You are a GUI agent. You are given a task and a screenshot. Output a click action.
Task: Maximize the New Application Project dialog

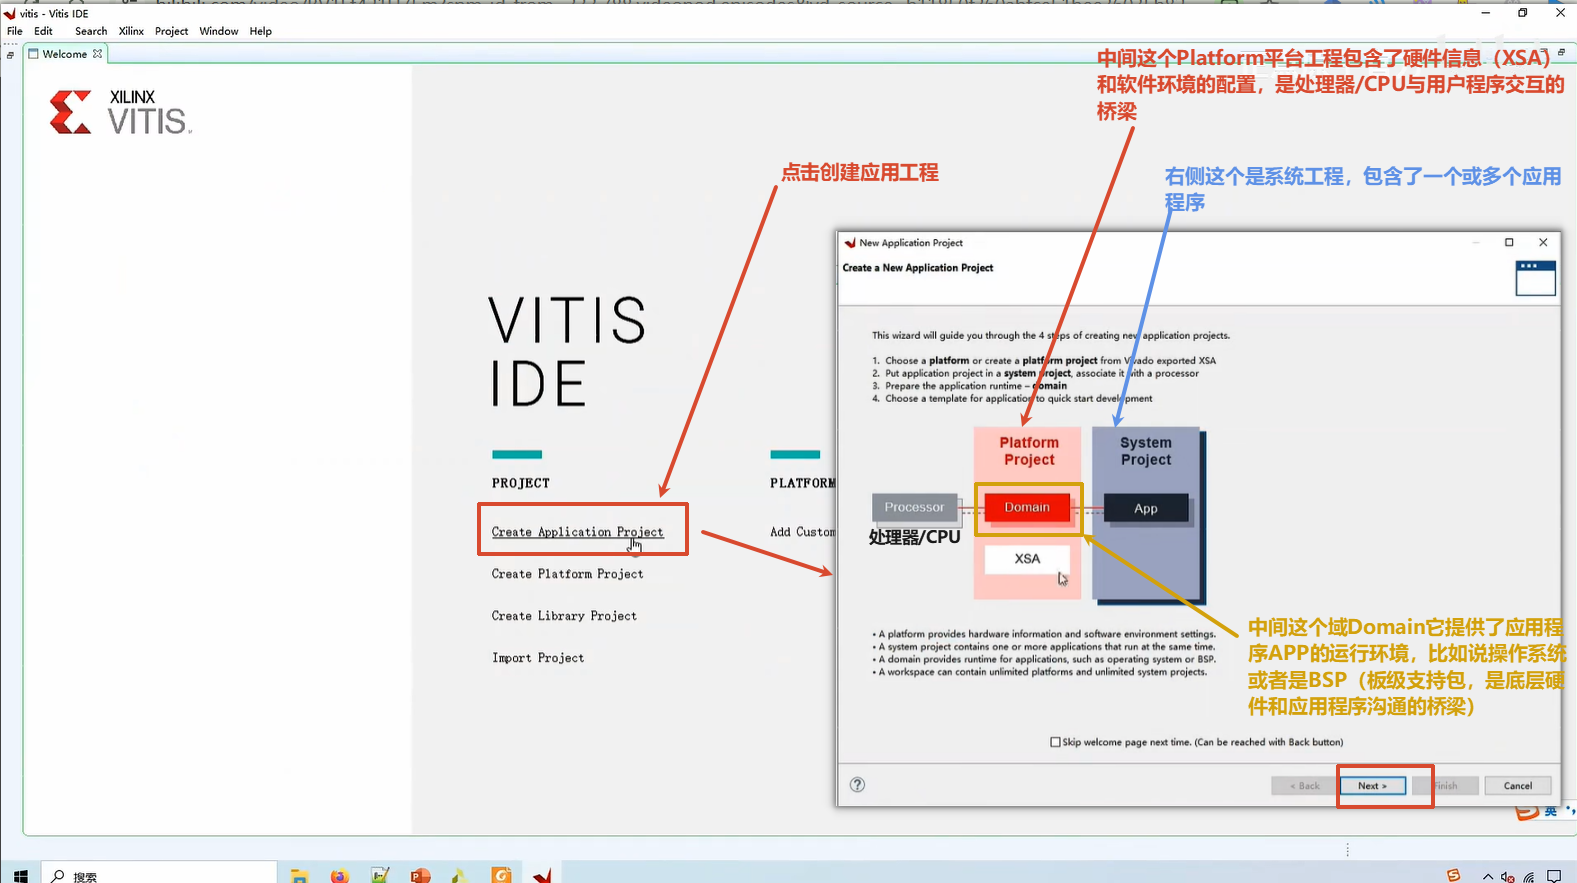pyautogui.click(x=1509, y=242)
